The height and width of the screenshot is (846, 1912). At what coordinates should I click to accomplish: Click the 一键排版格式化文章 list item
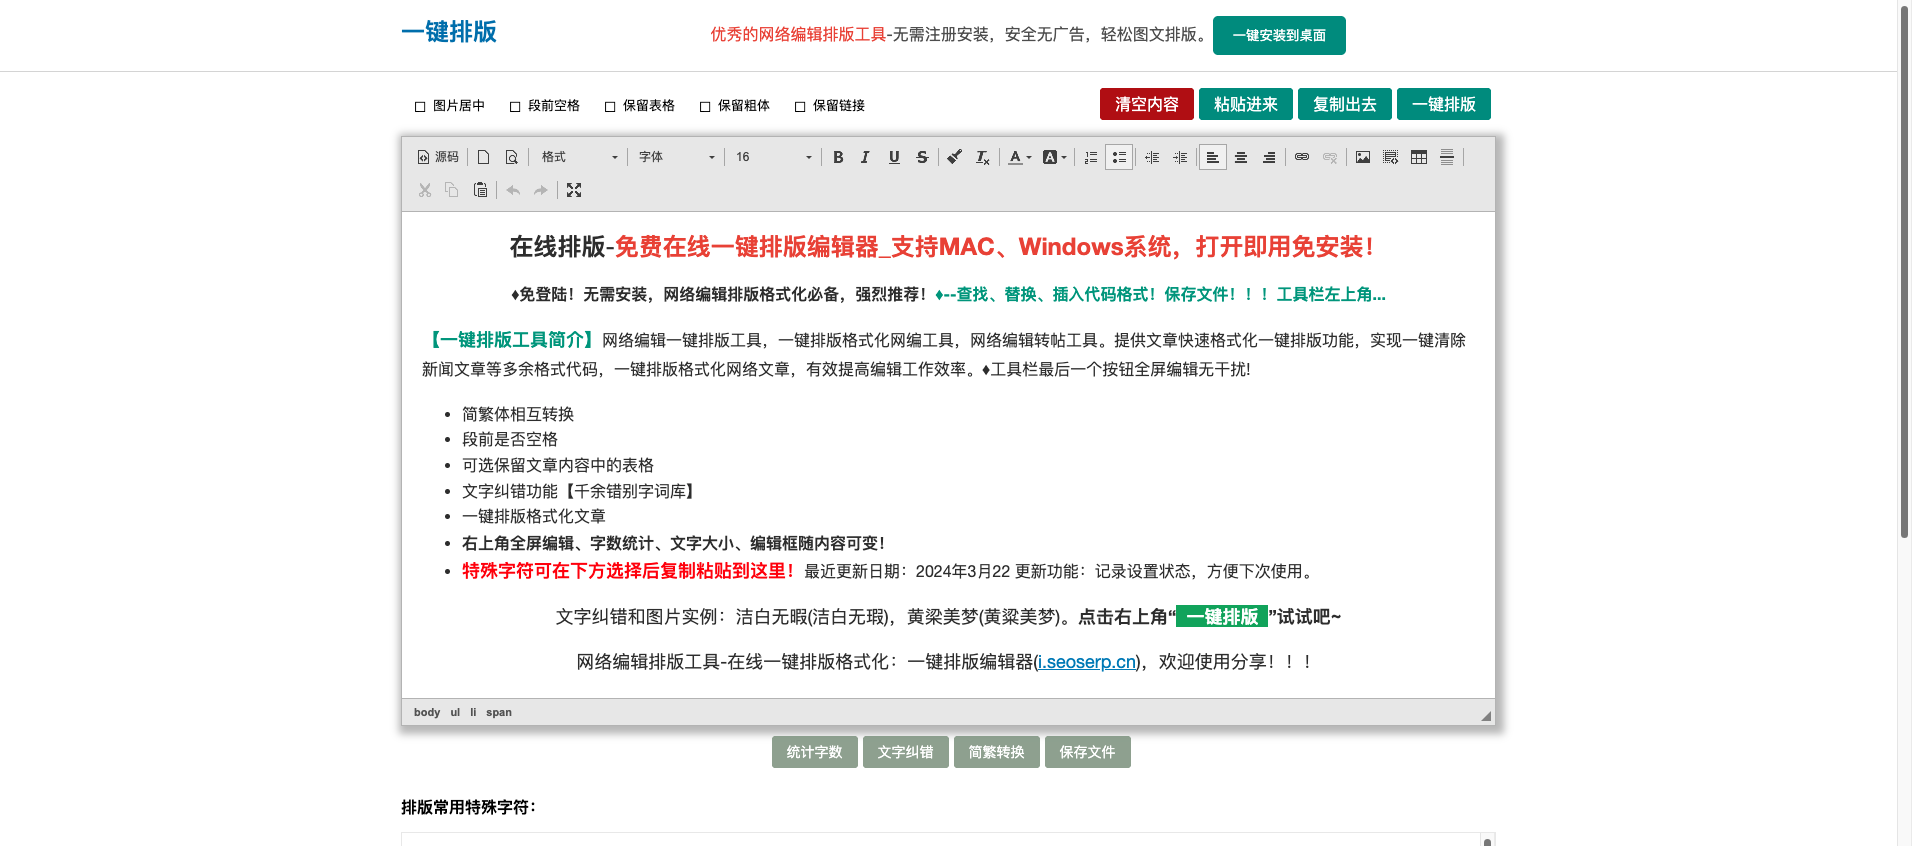(x=534, y=516)
